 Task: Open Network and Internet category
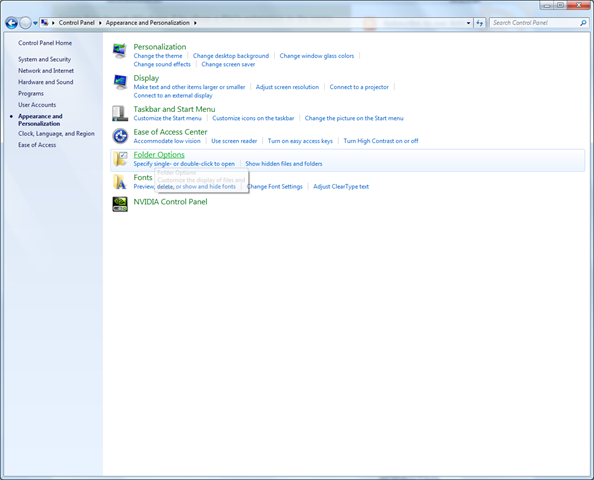(46, 70)
